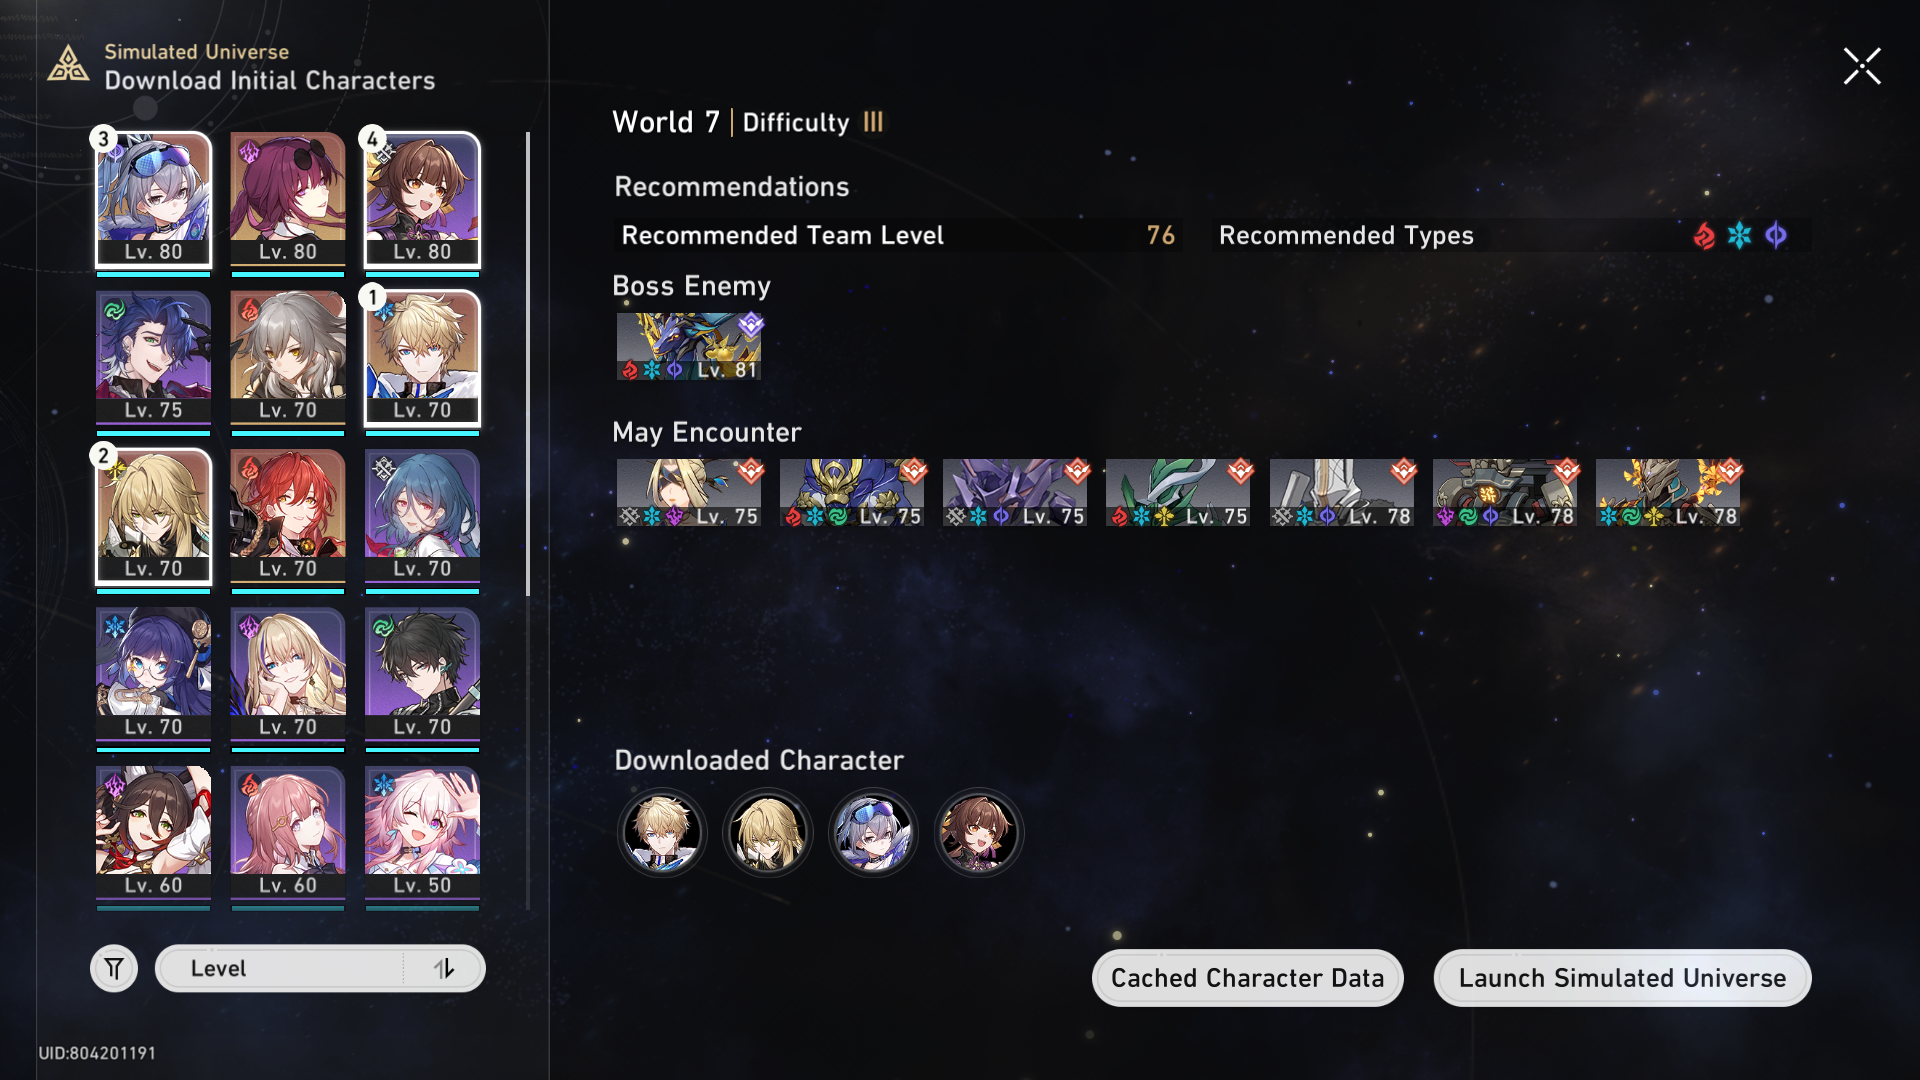
Task: Select the first downloaded character circle portrait
Action: click(662, 832)
